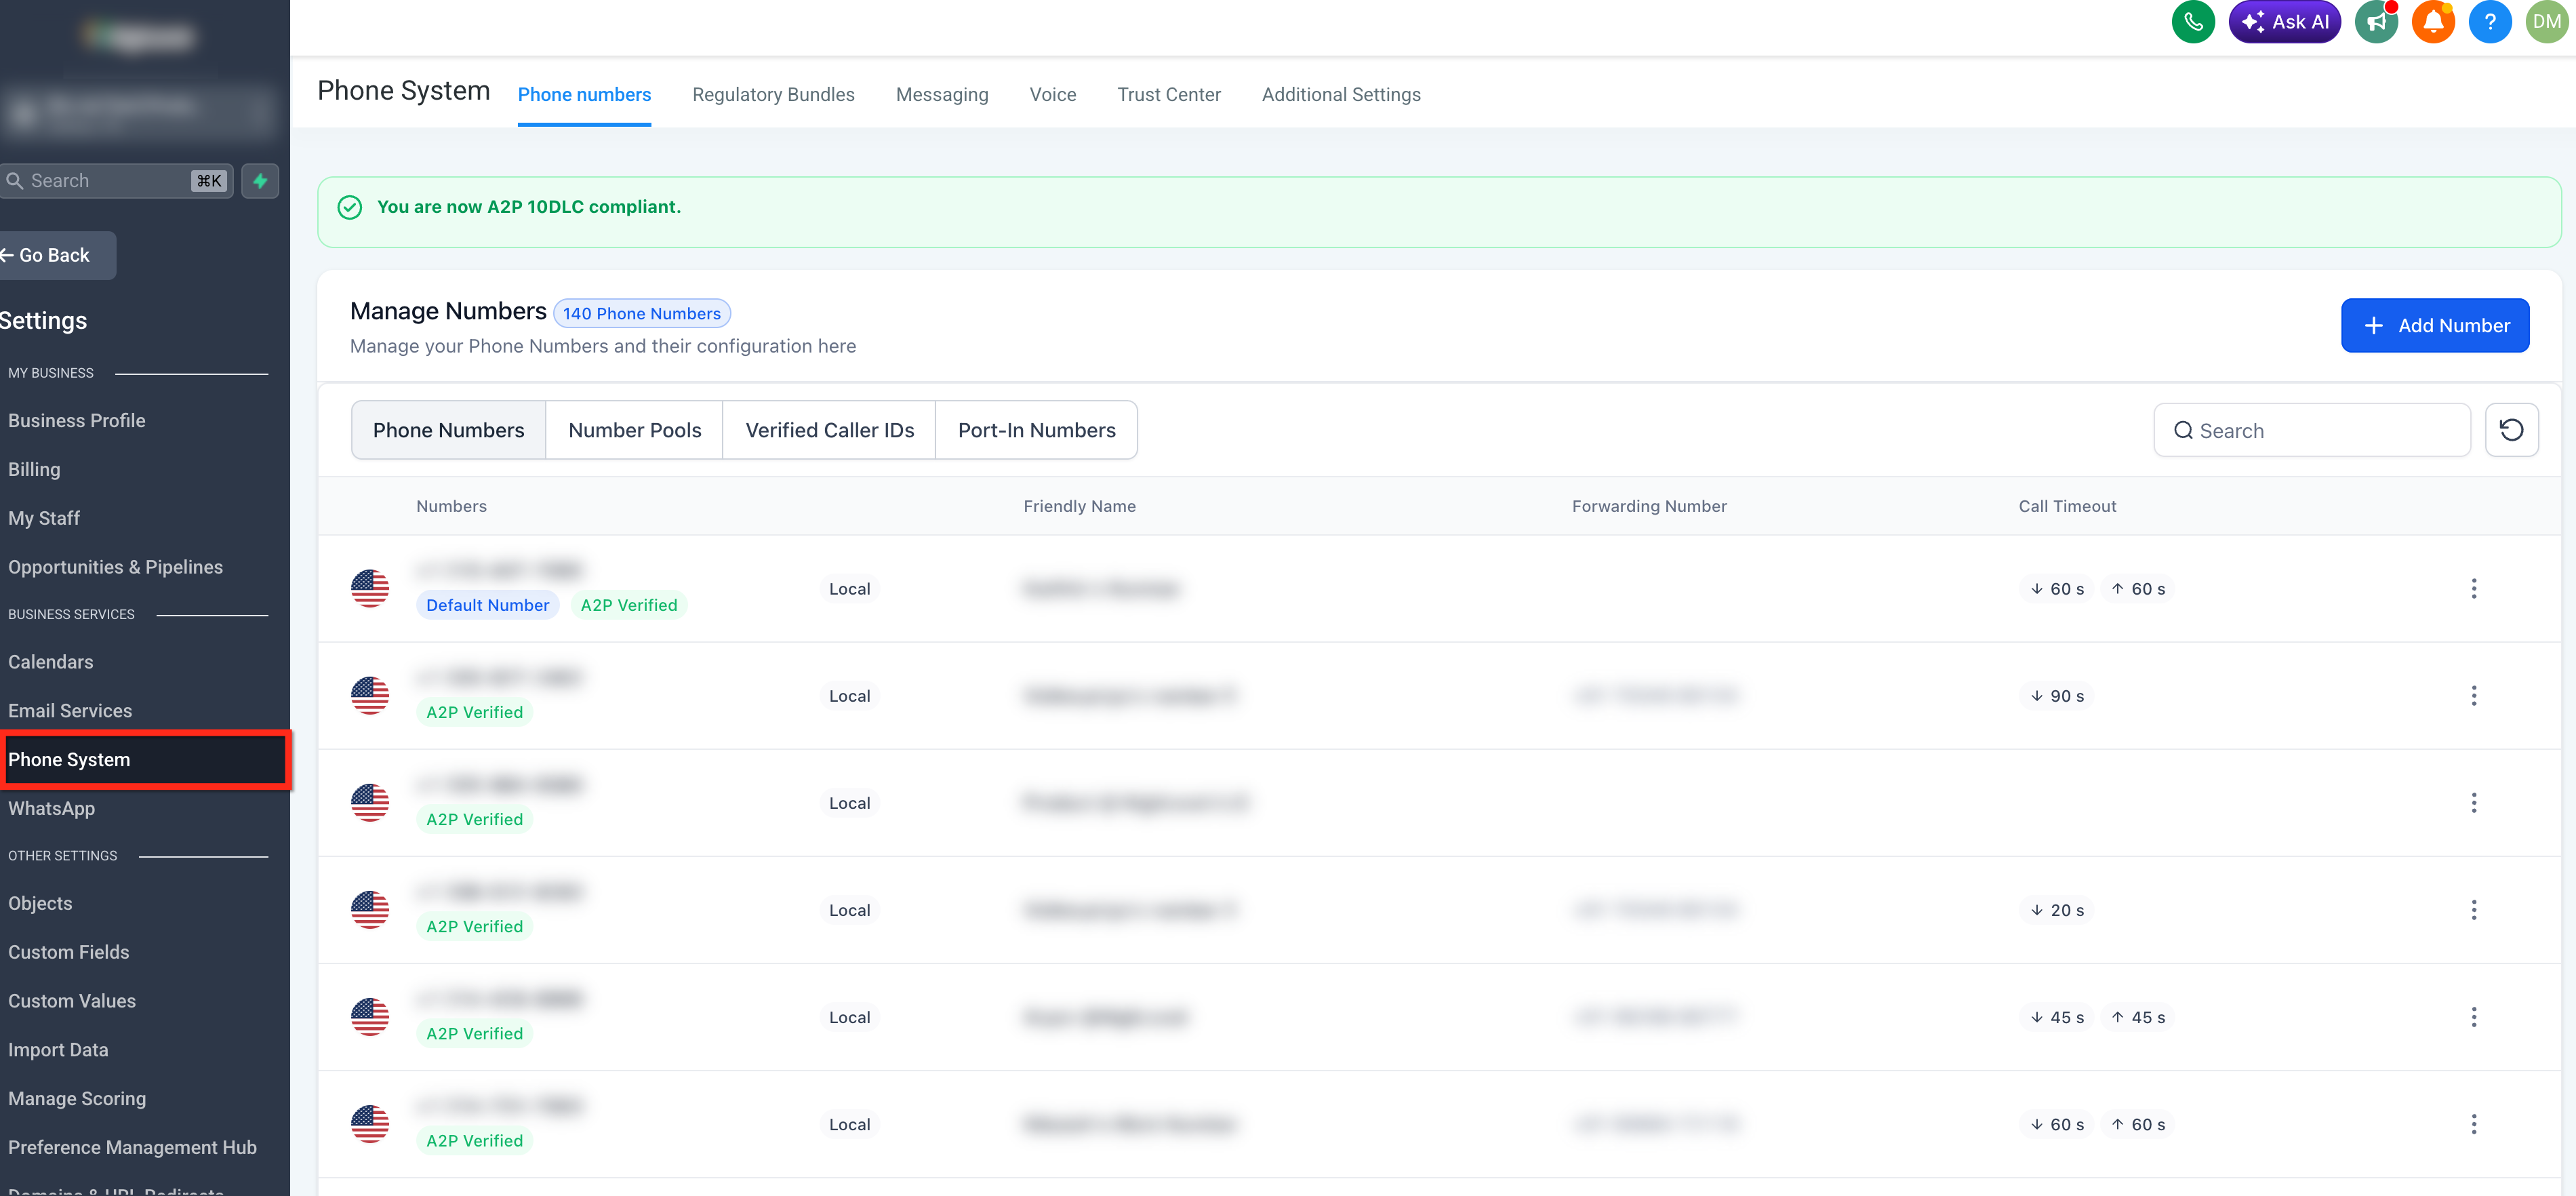Open the orange notifications bell
Image resolution: width=2576 pixels, height=1196 pixels.
click(2433, 22)
